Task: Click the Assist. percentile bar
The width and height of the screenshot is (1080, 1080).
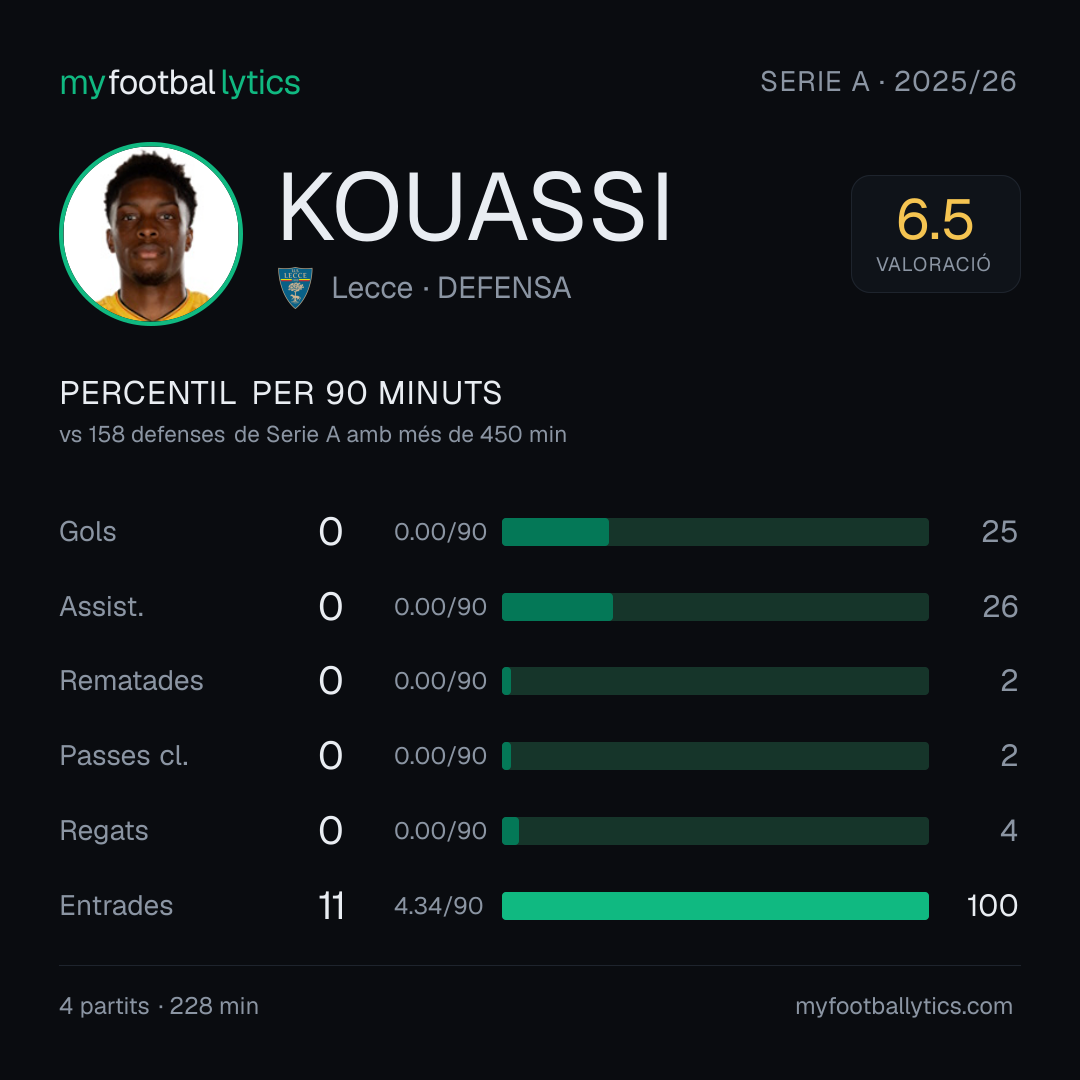Action: pyautogui.click(x=715, y=607)
